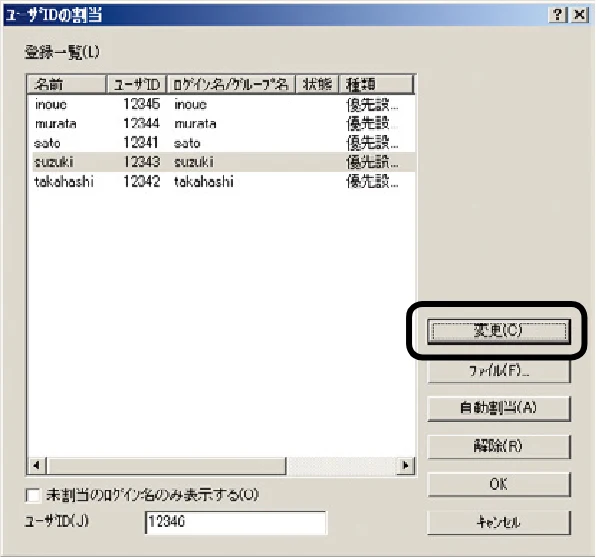The image size is (596, 557).
Task: Close the ユーザIDの割当 dialog
Action: coord(579,15)
